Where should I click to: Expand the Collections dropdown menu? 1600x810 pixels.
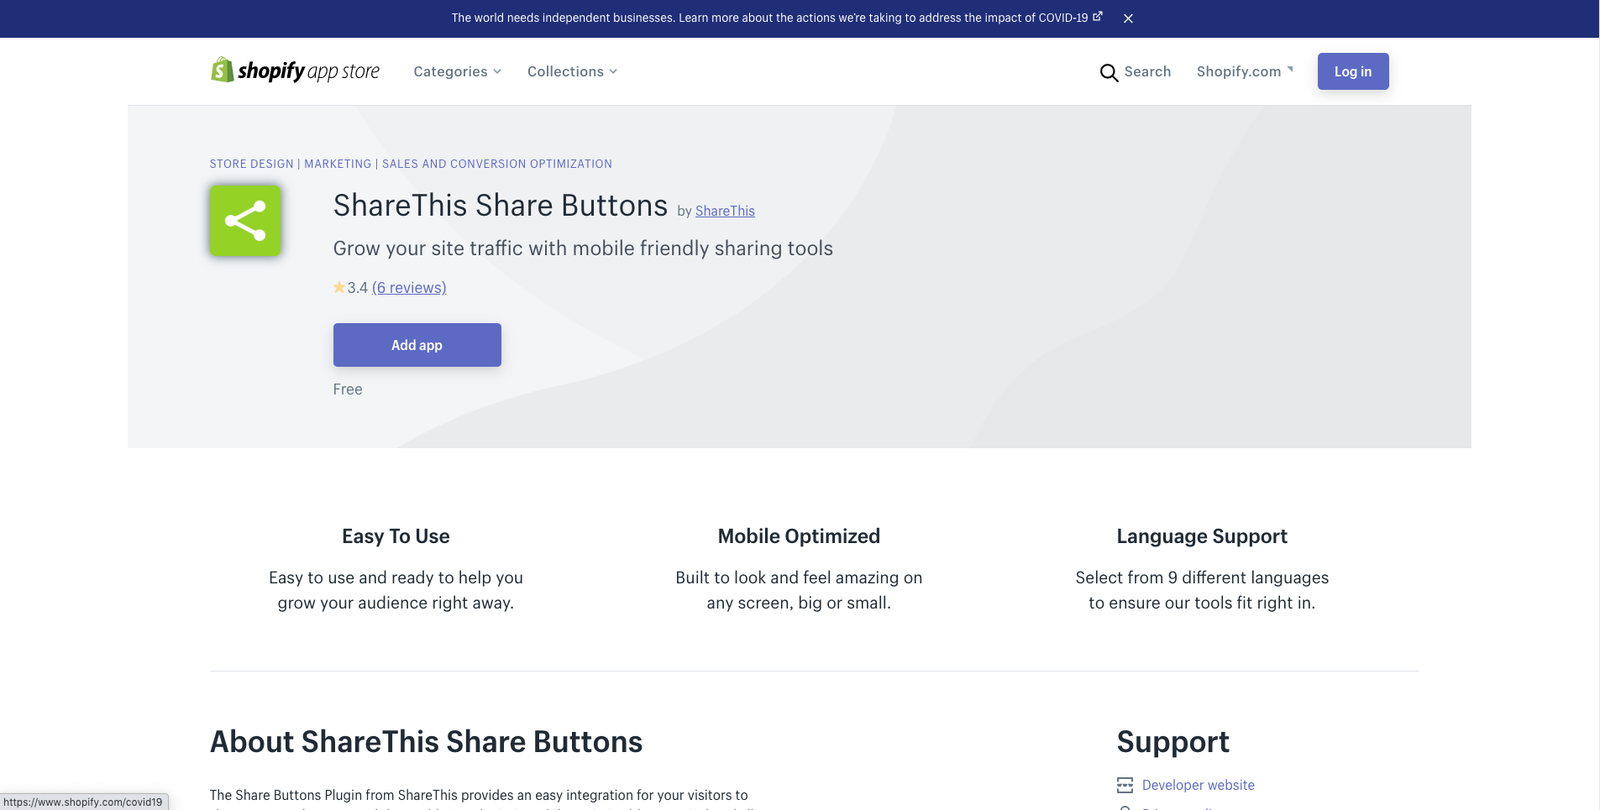pos(572,71)
